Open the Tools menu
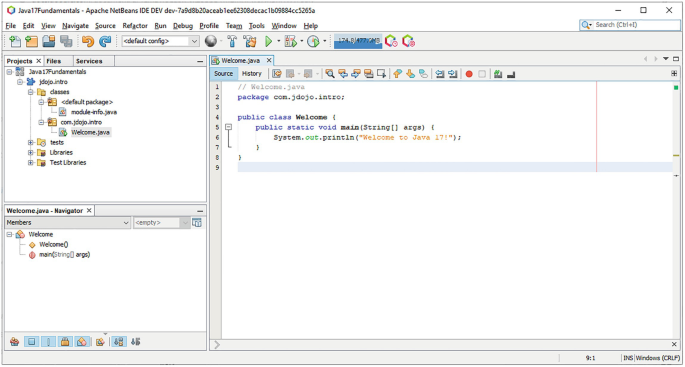This screenshot has width=685, height=367. 257,26
